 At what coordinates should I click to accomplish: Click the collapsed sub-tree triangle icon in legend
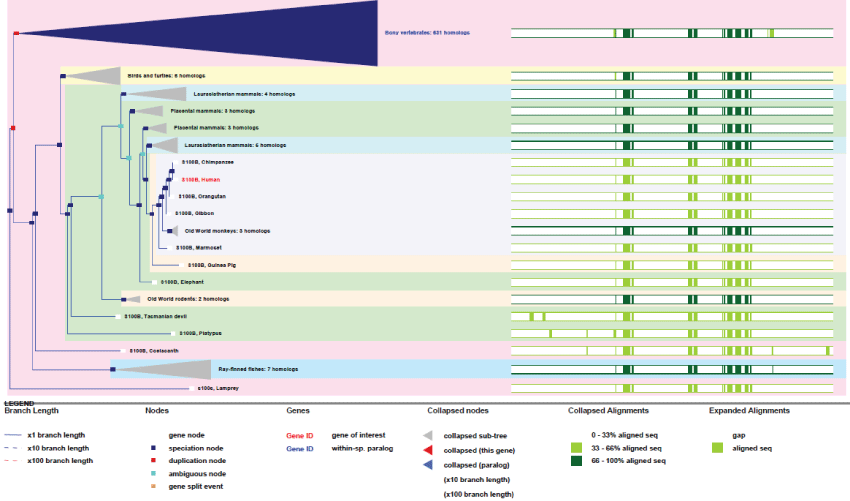click(x=428, y=436)
